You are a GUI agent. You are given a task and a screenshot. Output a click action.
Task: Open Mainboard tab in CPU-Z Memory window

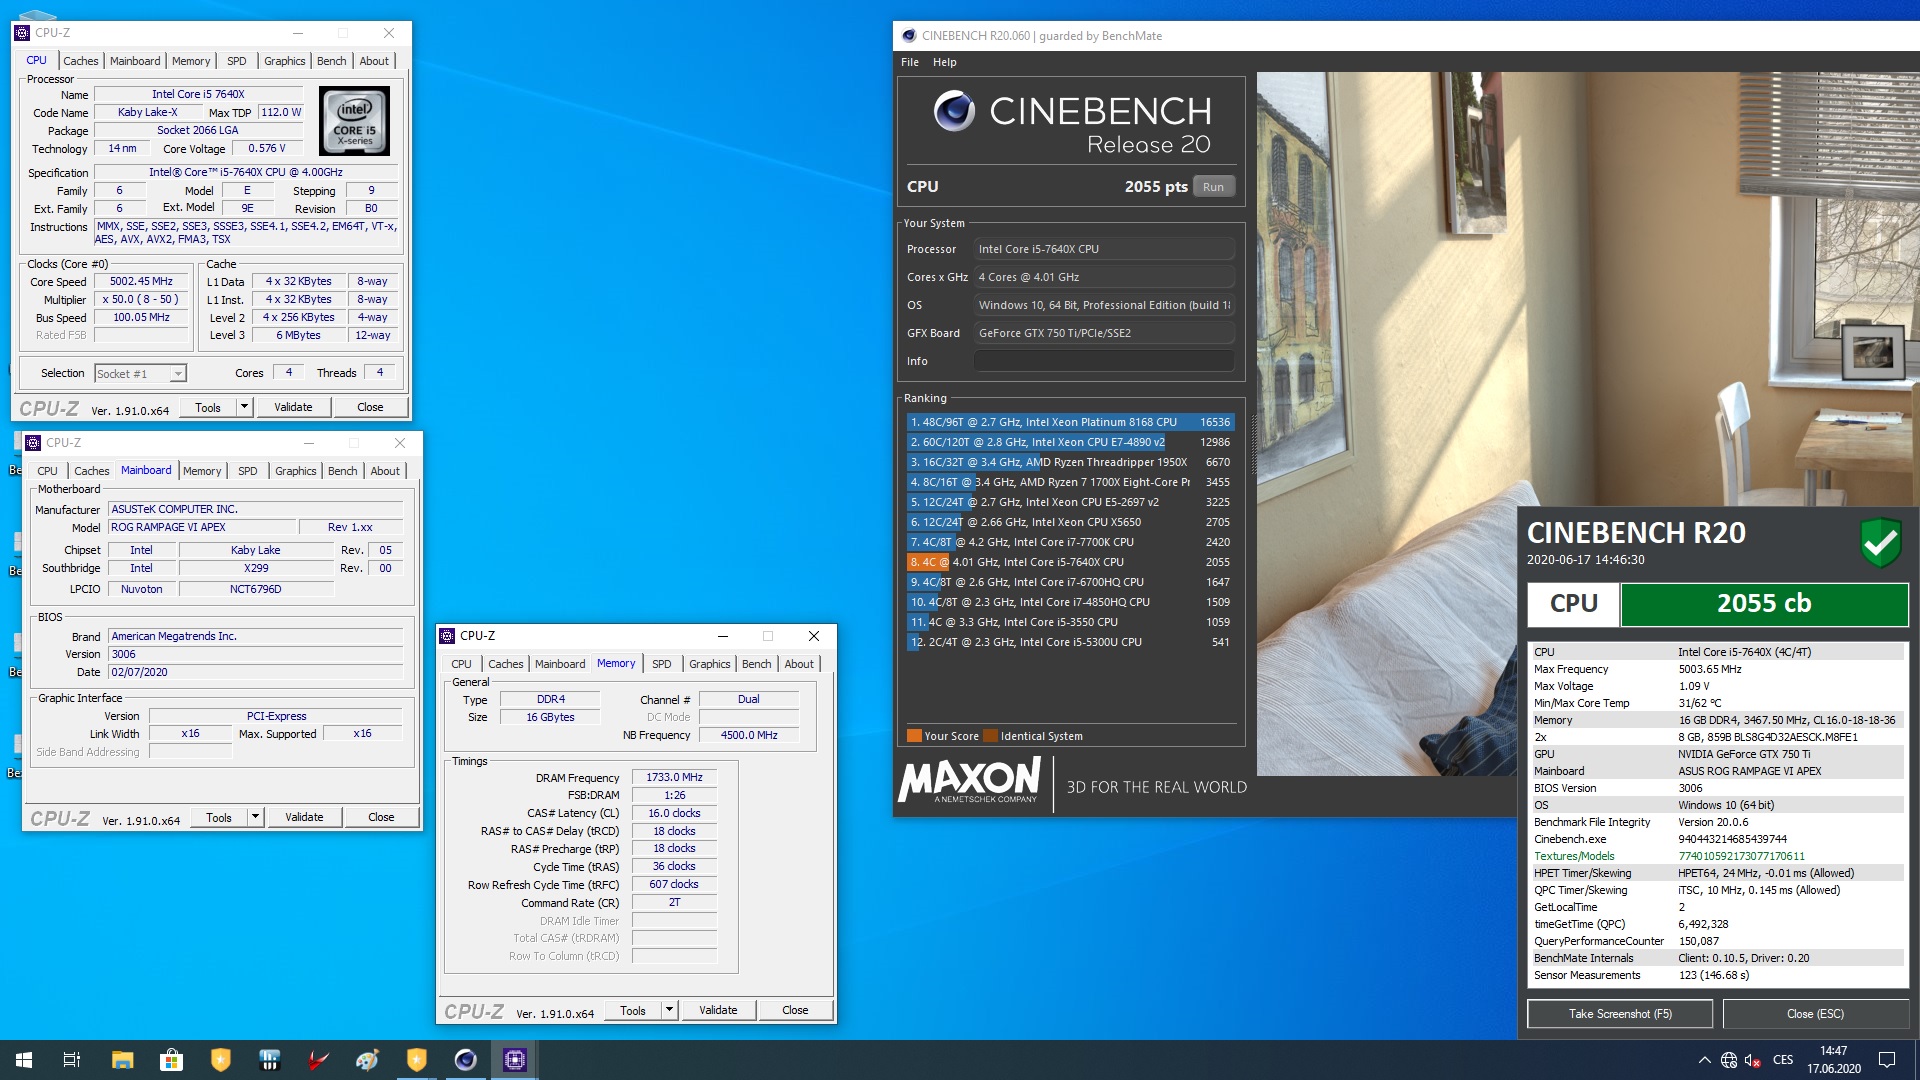coord(560,664)
